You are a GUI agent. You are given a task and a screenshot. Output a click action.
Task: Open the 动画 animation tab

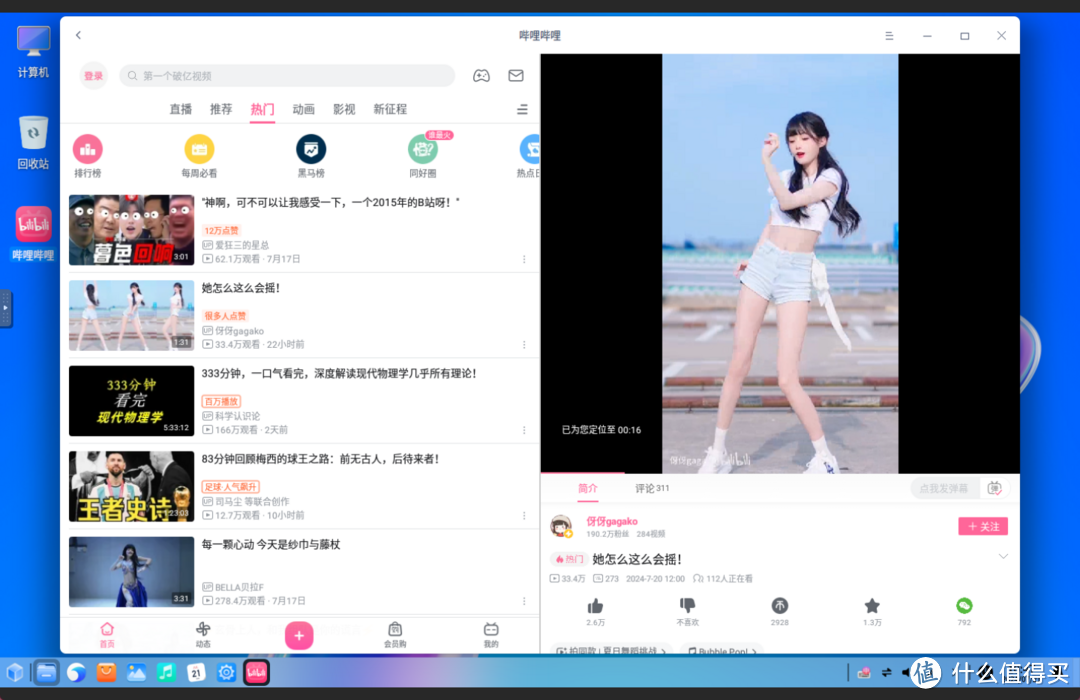[303, 110]
